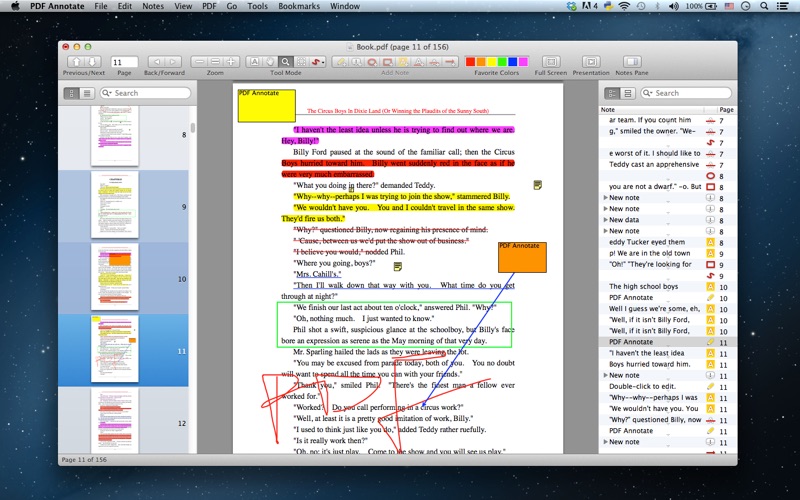
Task: Pick the yellow favorite color
Action: pos(492,62)
